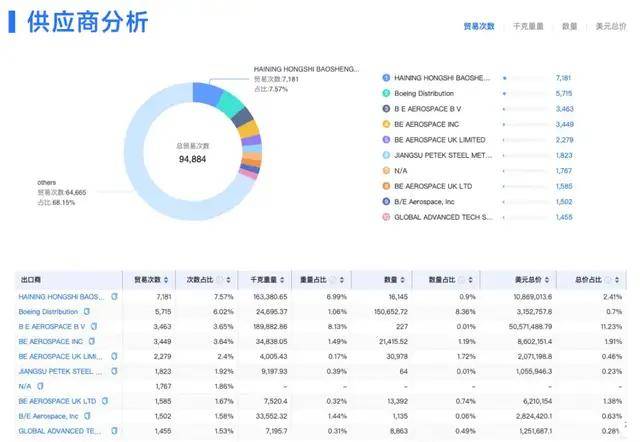Click the yellow BE AEROSPACE INC donut slice
640x442 pixels.
point(248,130)
